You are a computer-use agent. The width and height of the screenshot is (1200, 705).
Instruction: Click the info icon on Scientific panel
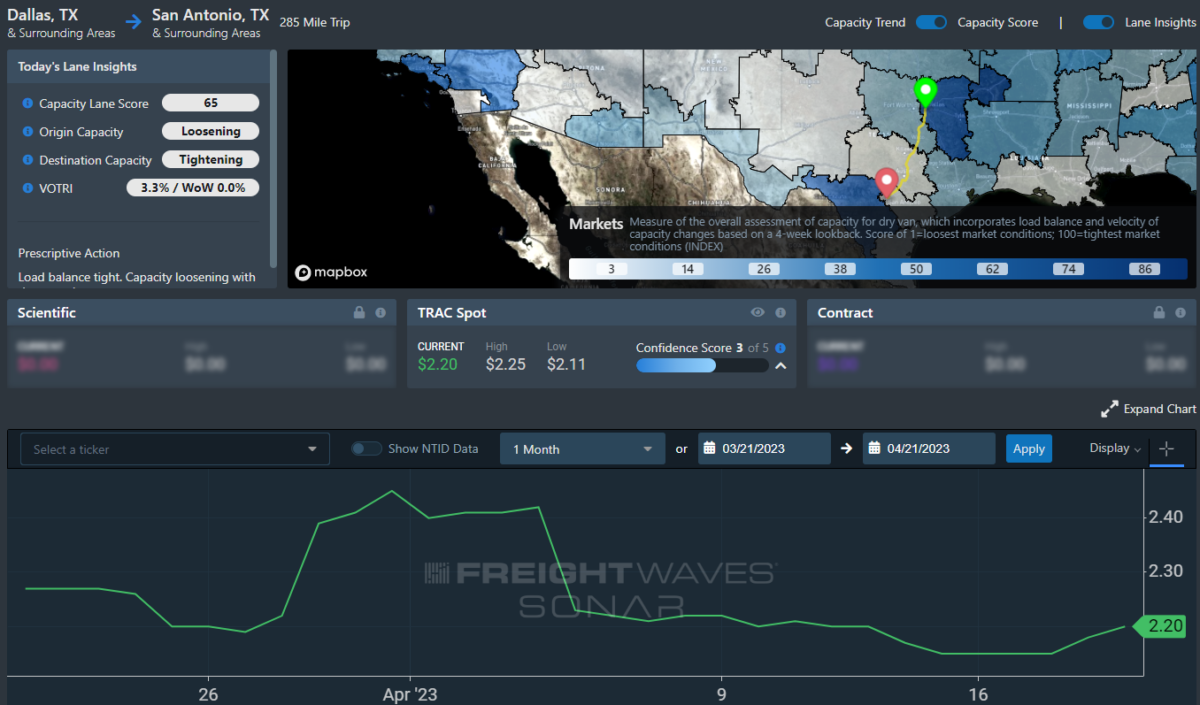pyautogui.click(x=380, y=313)
